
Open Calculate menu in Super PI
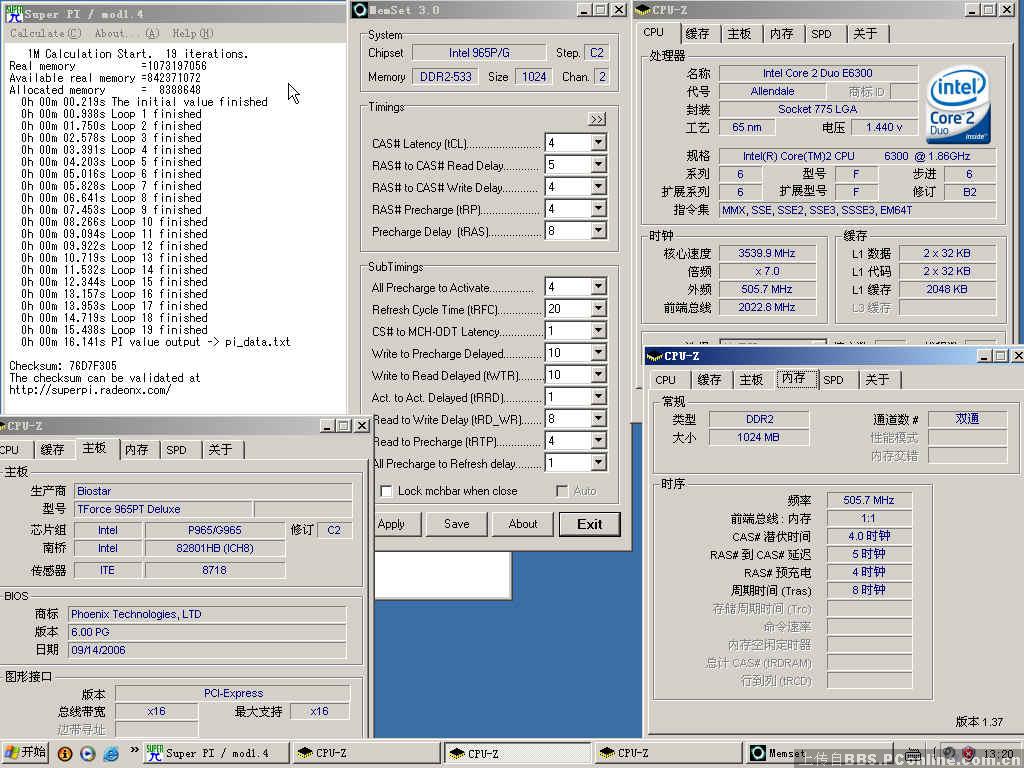45,33
